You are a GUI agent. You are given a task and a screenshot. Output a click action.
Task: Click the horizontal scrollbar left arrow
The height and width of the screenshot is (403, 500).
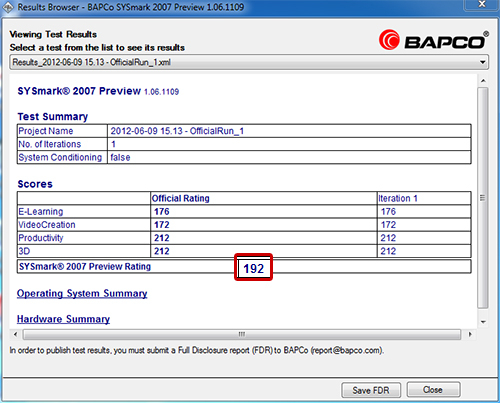pyautogui.click(x=15, y=334)
